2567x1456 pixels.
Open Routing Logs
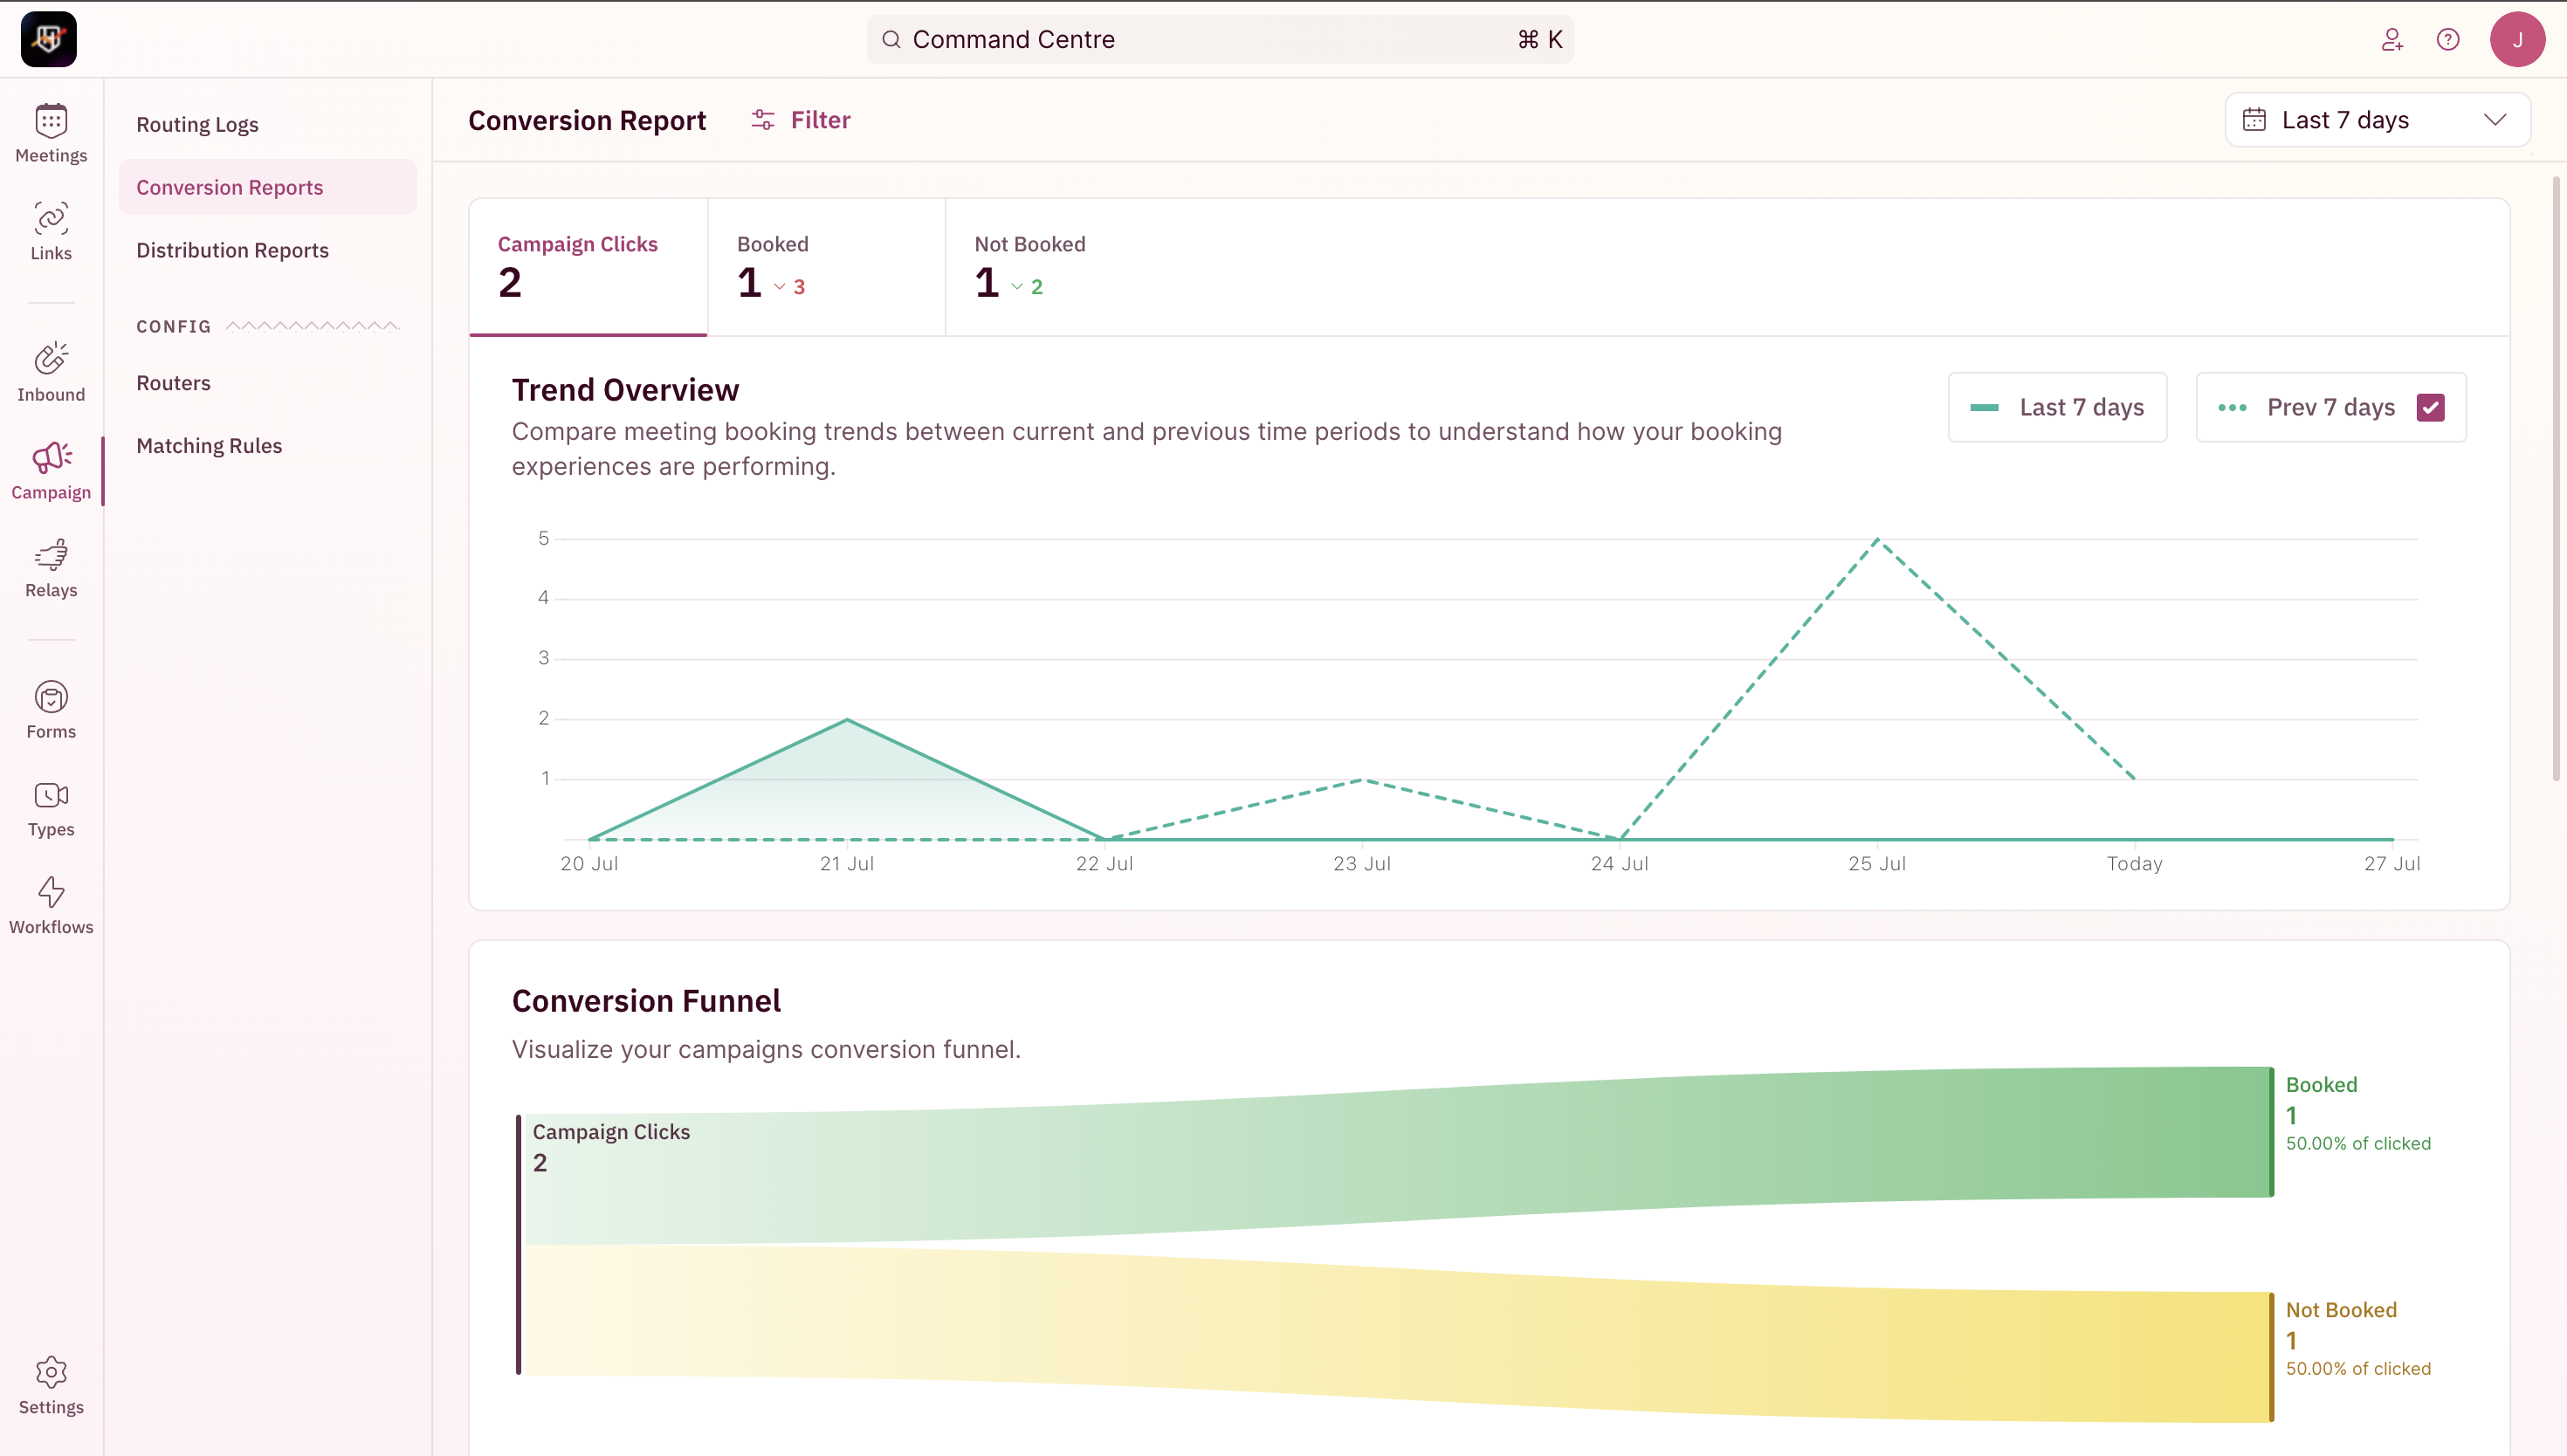point(267,124)
